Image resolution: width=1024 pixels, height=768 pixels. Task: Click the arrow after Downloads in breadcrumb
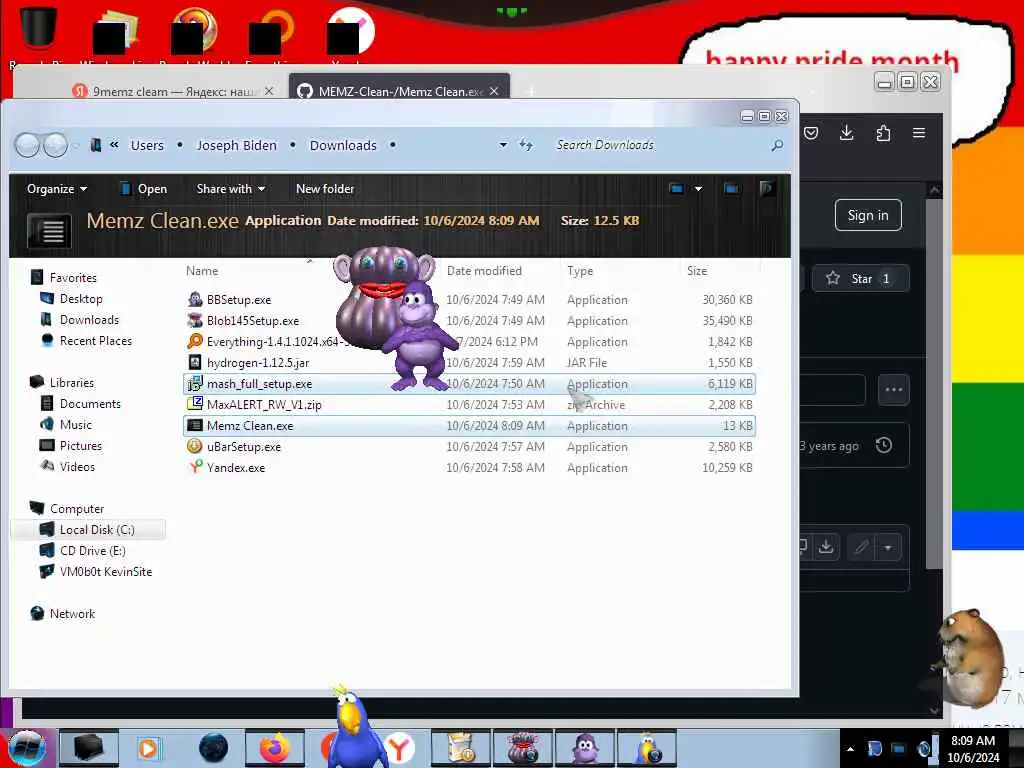pos(392,145)
